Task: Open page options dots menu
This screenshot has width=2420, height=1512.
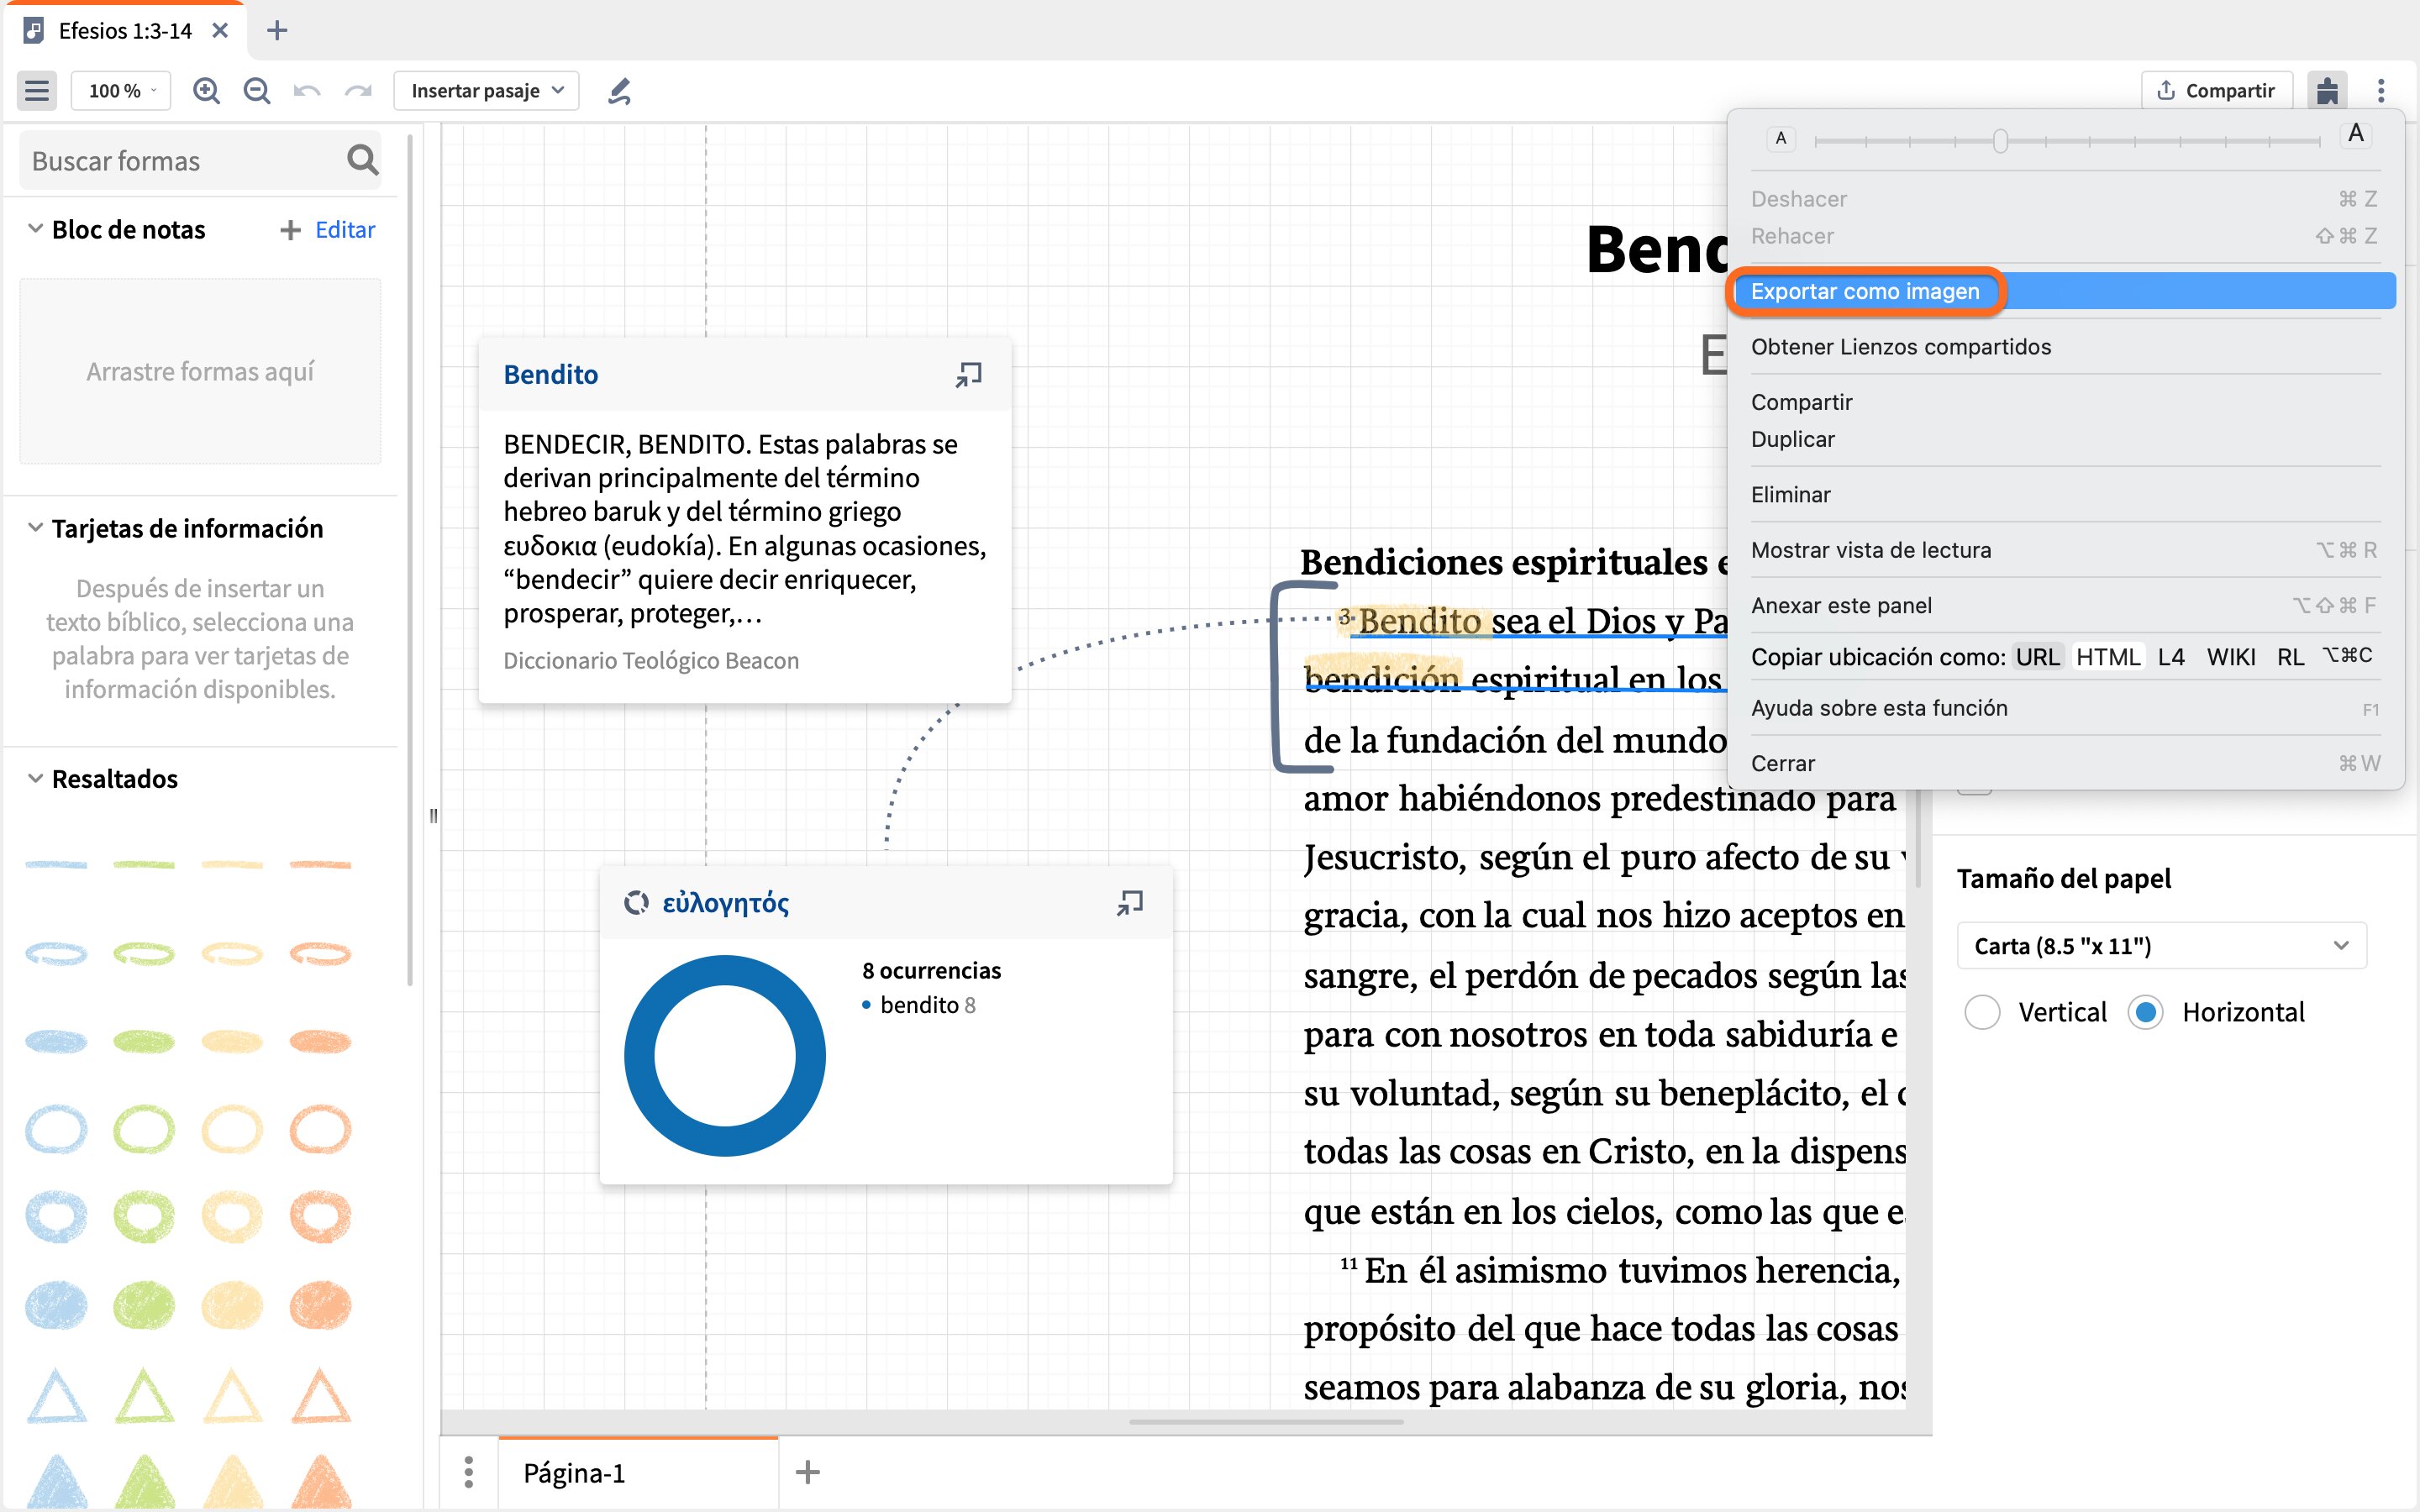Action: click(468, 1472)
